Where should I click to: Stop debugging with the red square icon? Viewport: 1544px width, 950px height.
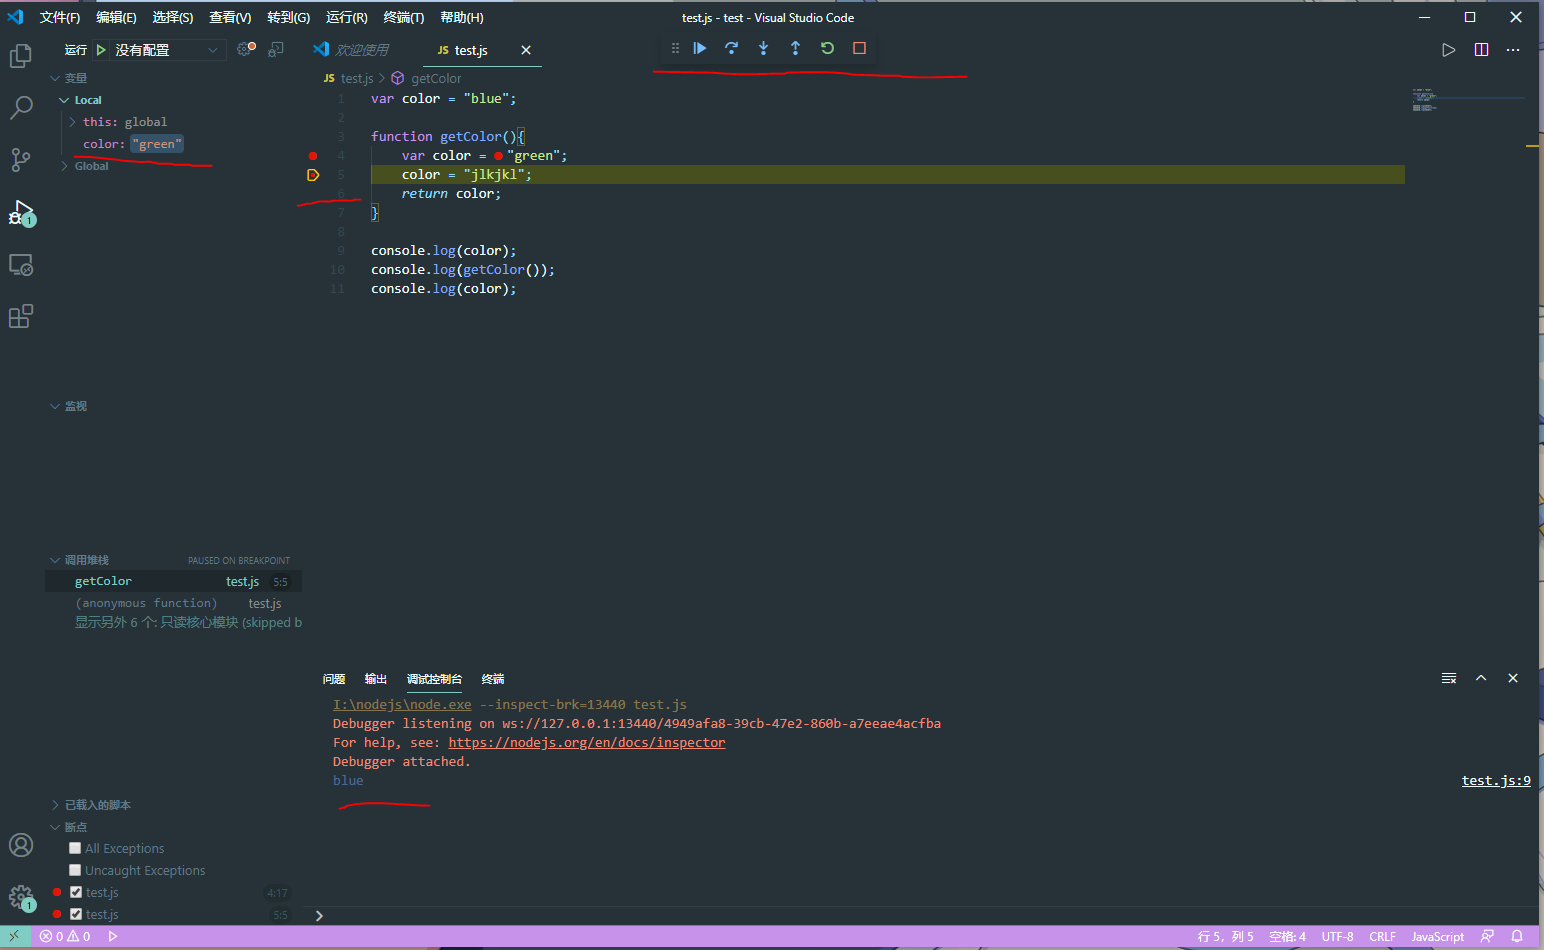pyautogui.click(x=859, y=48)
